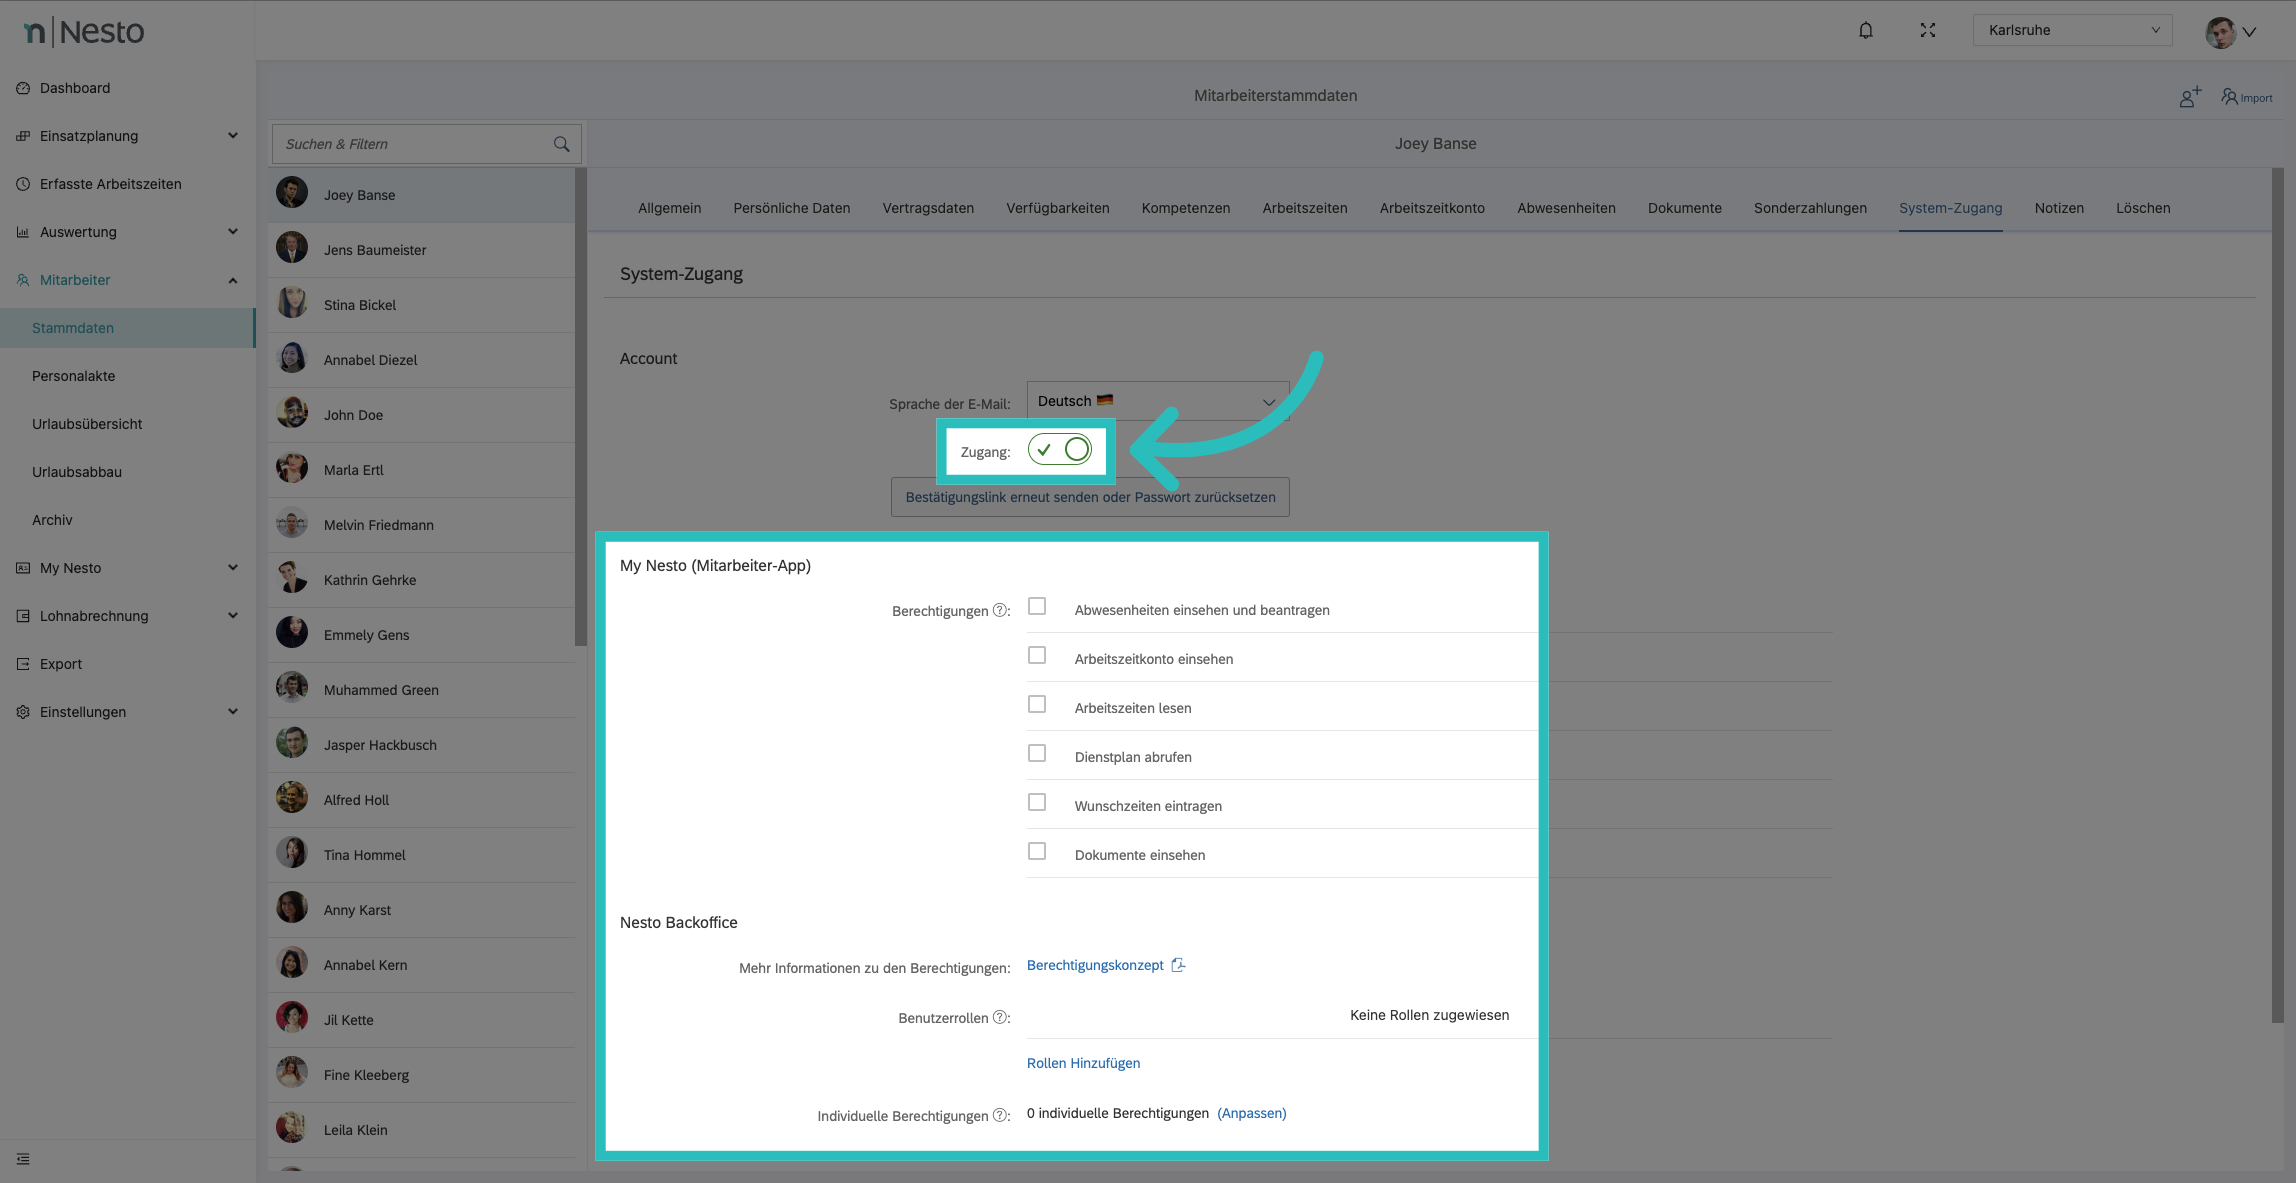
Task: Click the collapse sidebar menu icon
Action: pyautogui.click(x=23, y=1159)
